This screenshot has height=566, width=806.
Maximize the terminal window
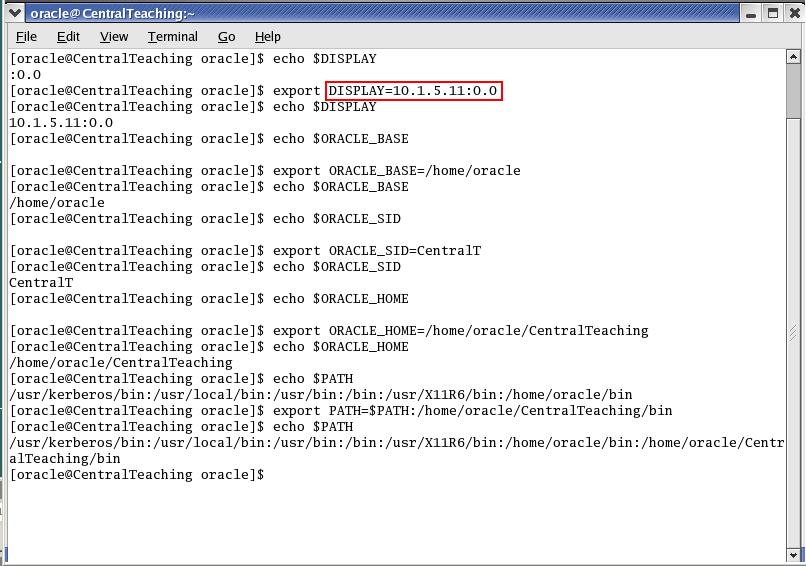(773, 13)
